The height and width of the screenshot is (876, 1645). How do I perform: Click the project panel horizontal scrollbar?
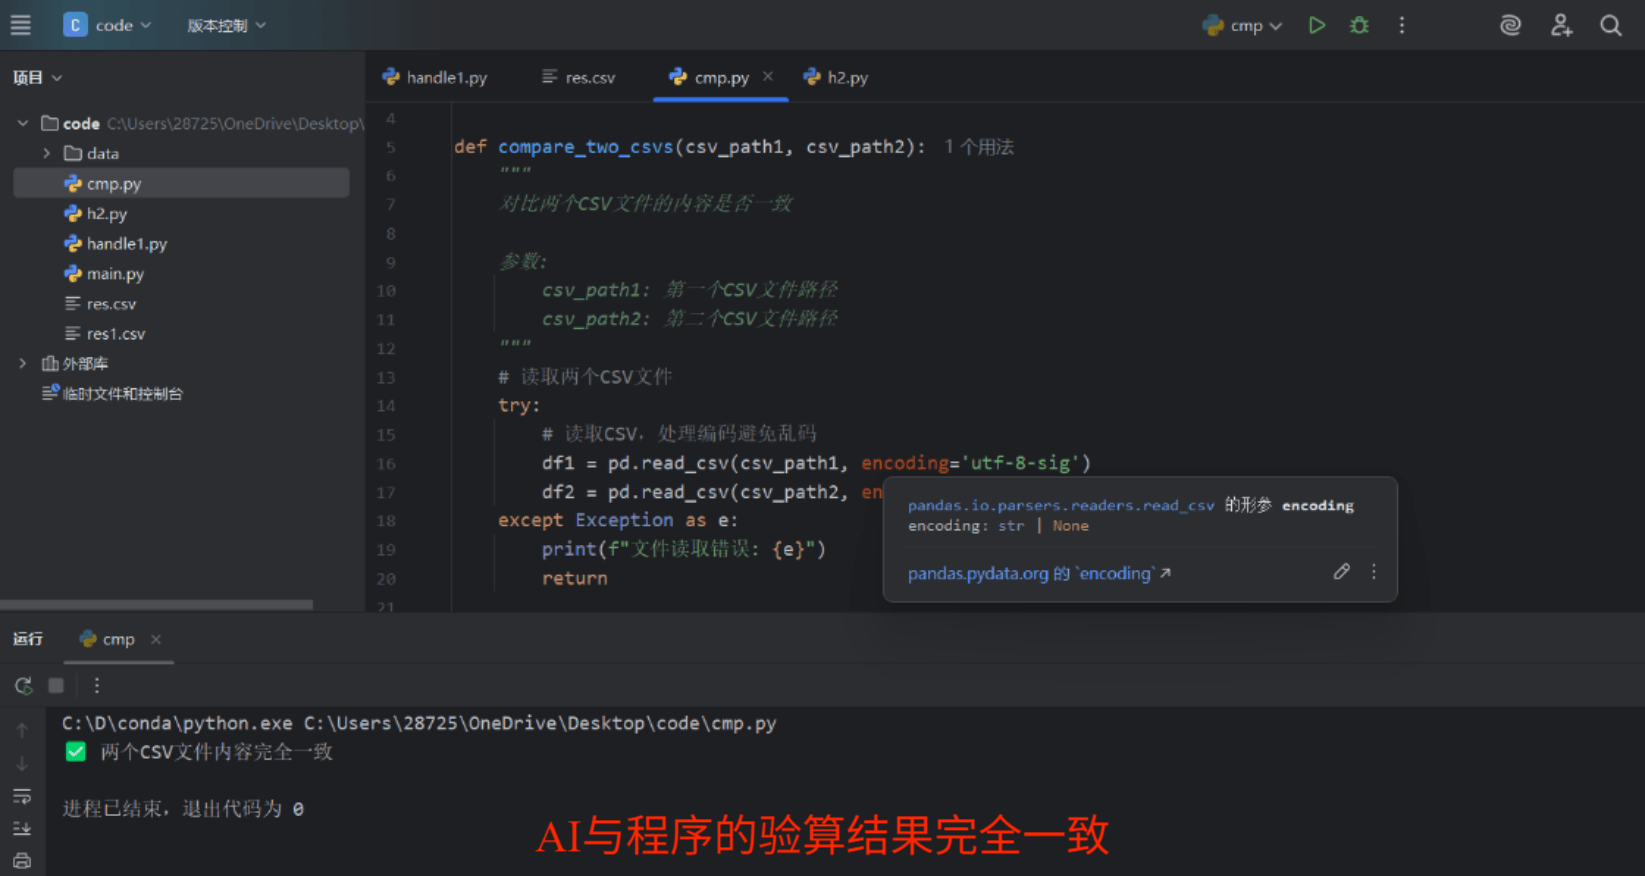tap(156, 604)
